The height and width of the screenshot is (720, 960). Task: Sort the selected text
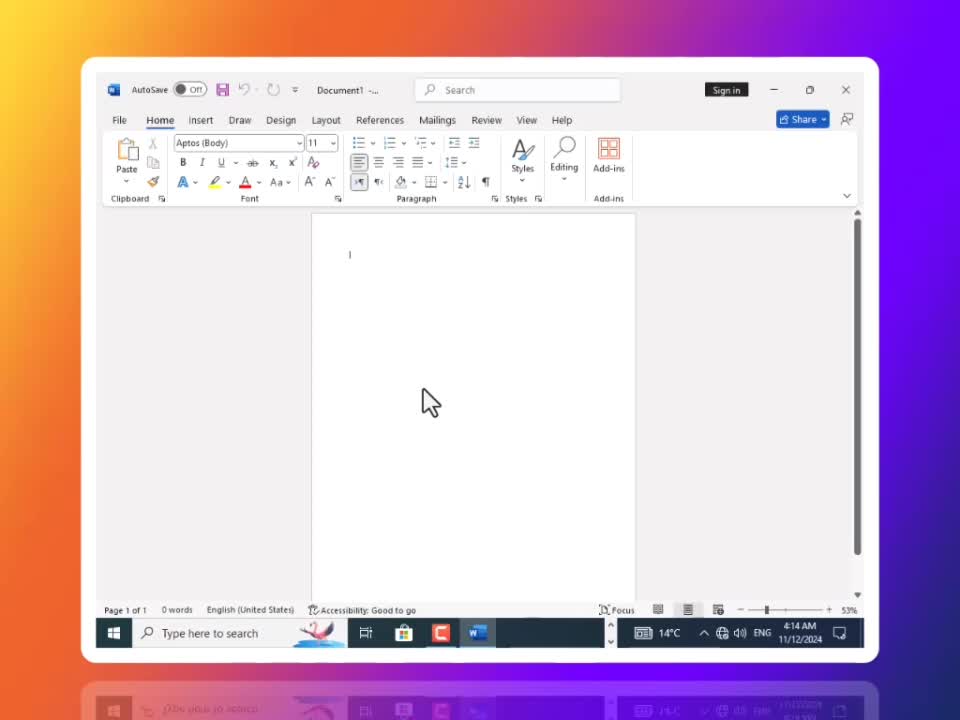pyautogui.click(x=464, y=182)
